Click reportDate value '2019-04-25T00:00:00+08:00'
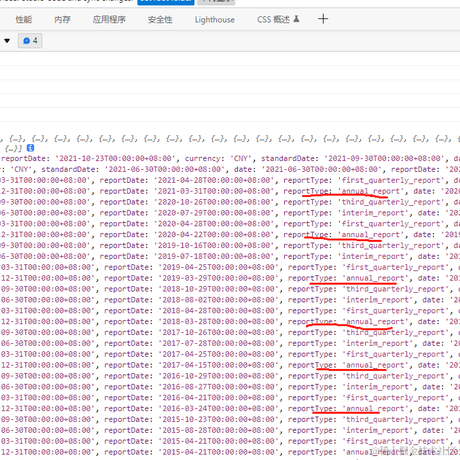Viewport: 460px width, 460px height. [219, 267]
